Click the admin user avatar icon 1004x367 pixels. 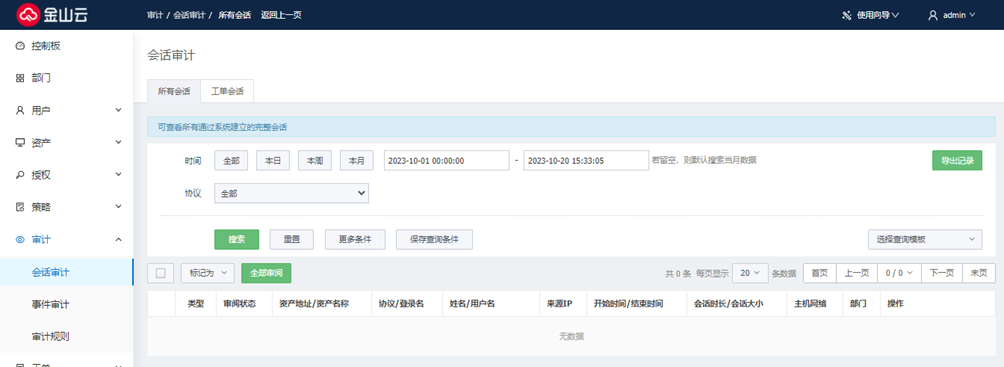pyautogui.click(x=933, y=15)
